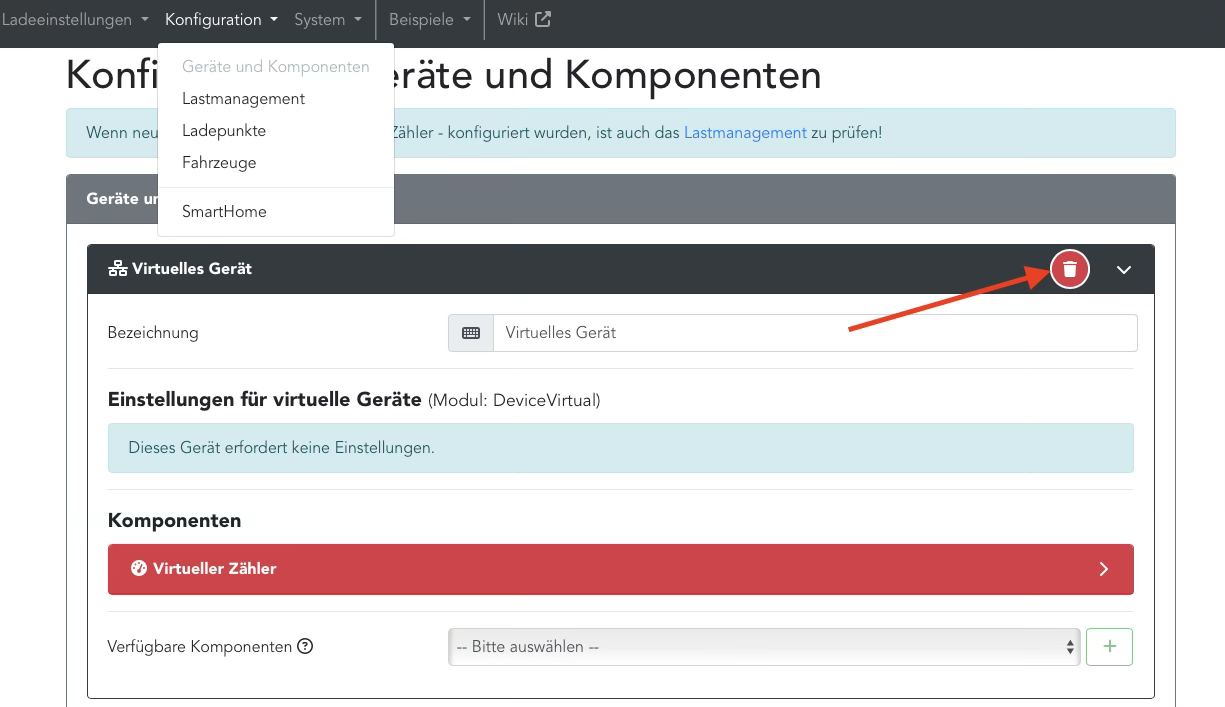Image resolution: width=1225 pixels, height=707 pixels.
Task: Expand Virtueller Zähler with right chevron
Action: [x=1104, y=569]
